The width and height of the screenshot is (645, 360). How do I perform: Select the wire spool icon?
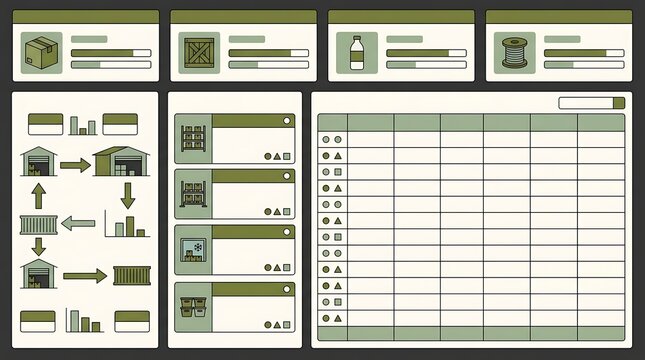(515, 53)
